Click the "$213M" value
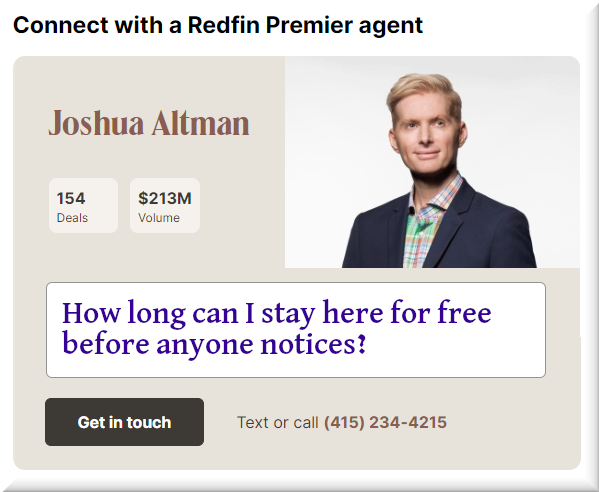Viewport: 599px width, 492px height. click(x=165, y=198)
